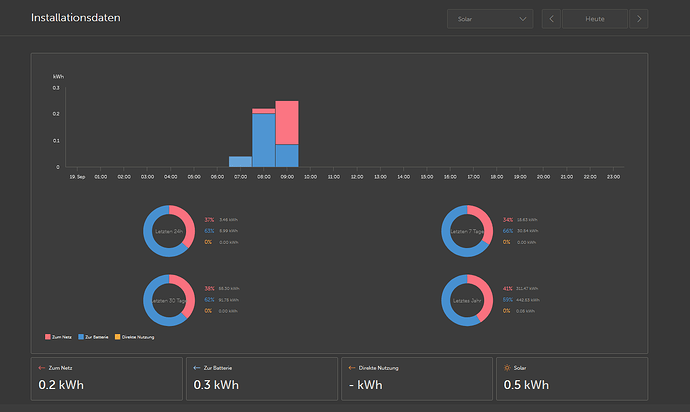The image size is (690, 412).
Task: Click the red Zum Netz arrow icon in its card
Action: click(x=42, y=368)
